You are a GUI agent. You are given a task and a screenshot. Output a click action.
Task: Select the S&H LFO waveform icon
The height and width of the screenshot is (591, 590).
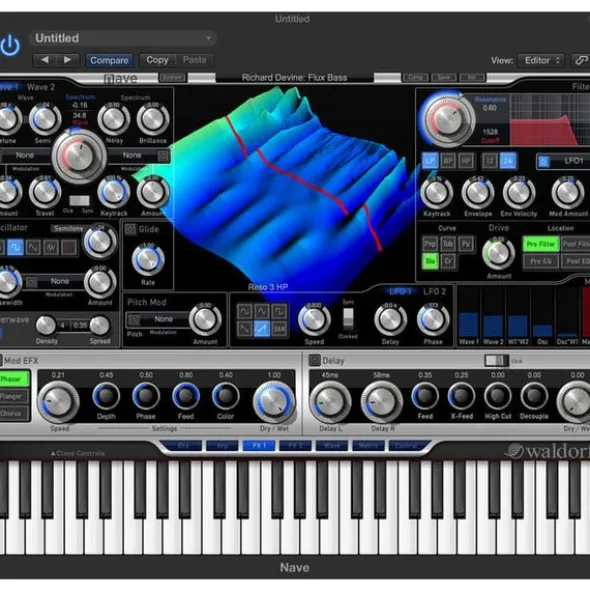(279, 329)
